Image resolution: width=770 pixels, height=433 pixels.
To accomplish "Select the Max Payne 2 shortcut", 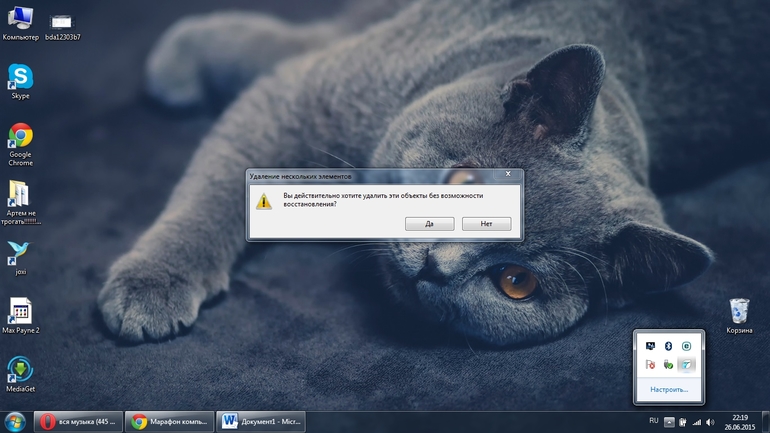I will pyautogui.click(x=20, y=311).
